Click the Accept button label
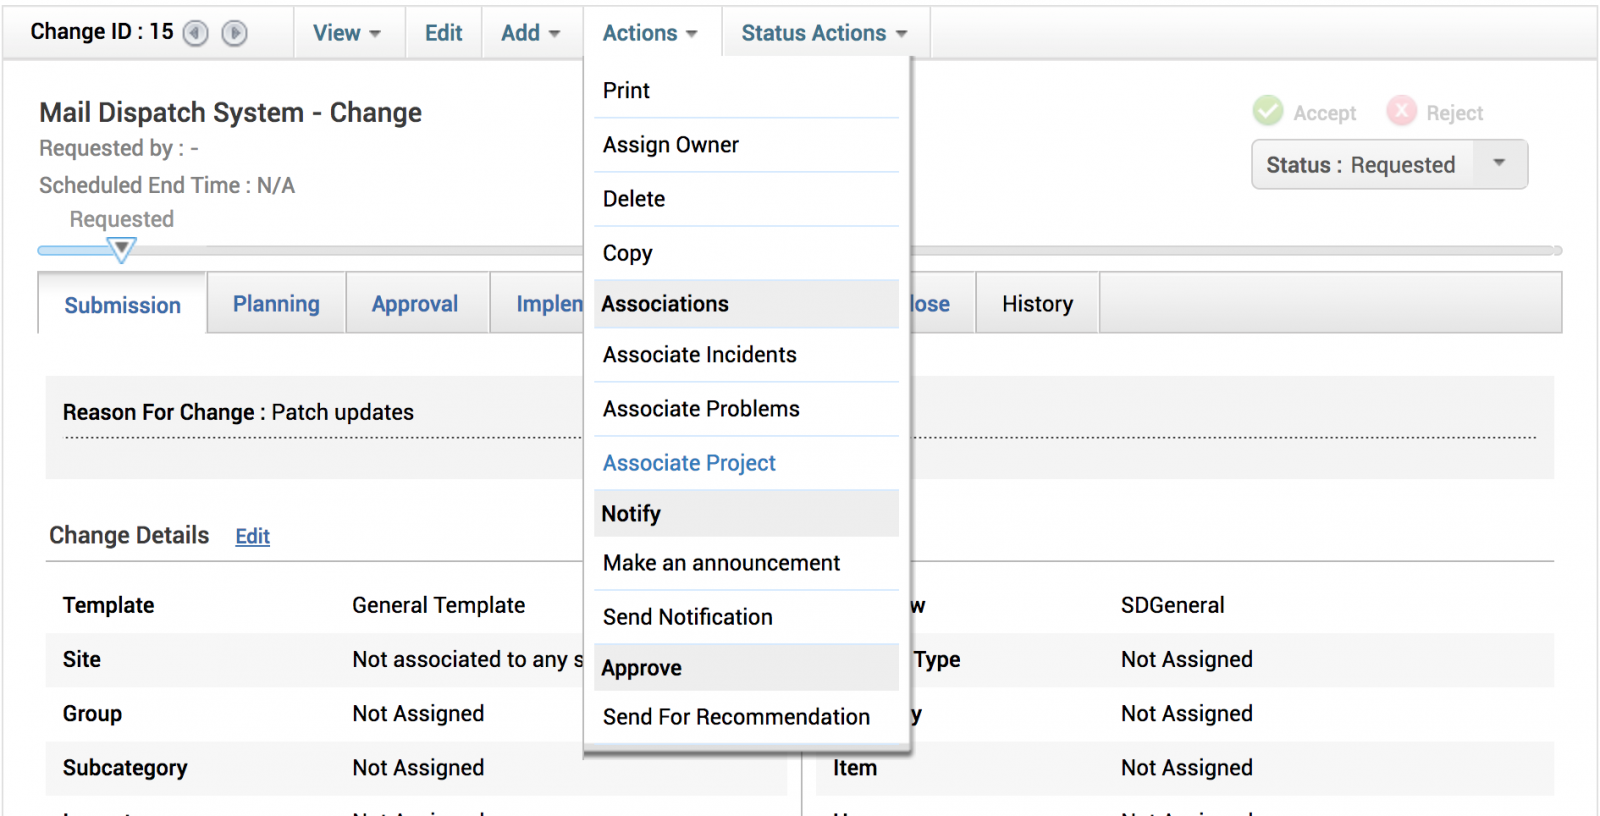Screen dimensions: 1600x816 pos(1325,113)
